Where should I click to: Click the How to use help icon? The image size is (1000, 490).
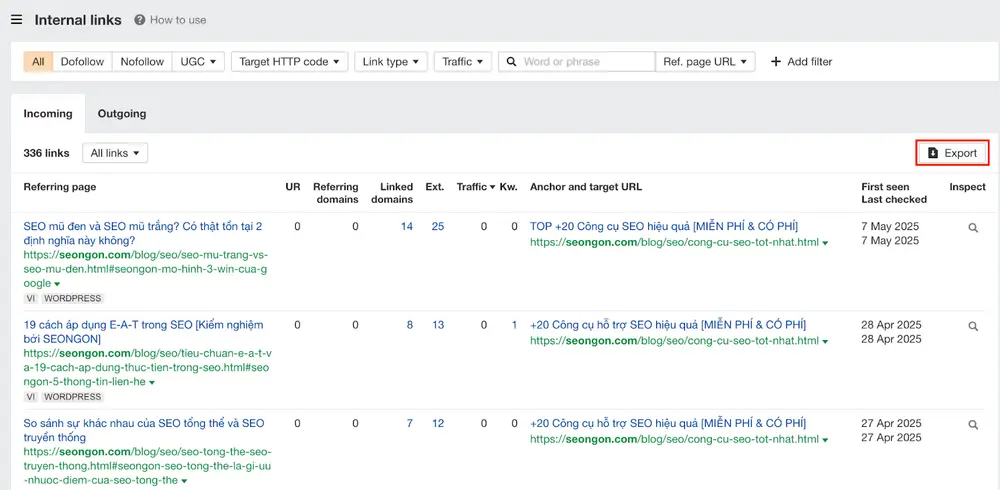click(140, 20)
